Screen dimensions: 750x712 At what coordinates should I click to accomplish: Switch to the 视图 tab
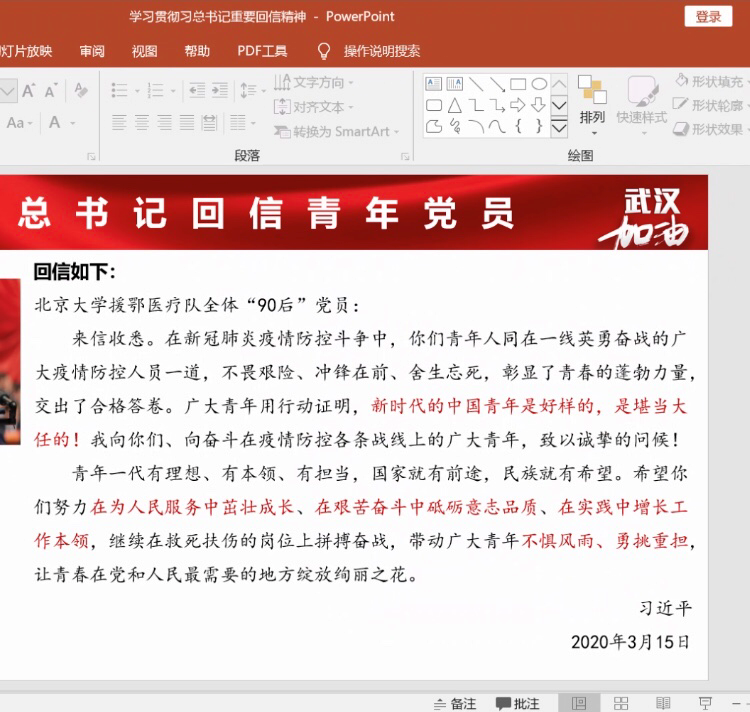pyautogui.click(x=144, y=51)
